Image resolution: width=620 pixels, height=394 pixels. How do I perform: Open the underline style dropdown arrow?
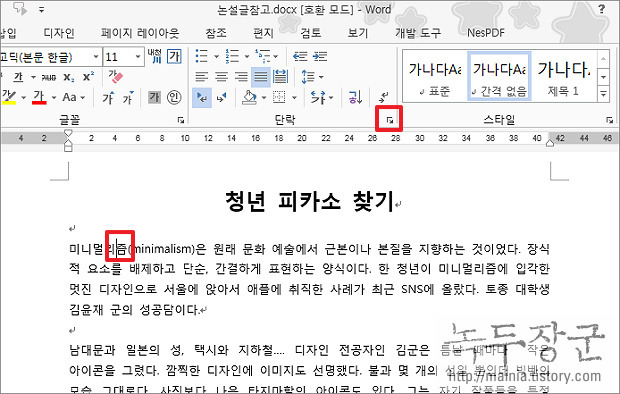tap(33, 77)
